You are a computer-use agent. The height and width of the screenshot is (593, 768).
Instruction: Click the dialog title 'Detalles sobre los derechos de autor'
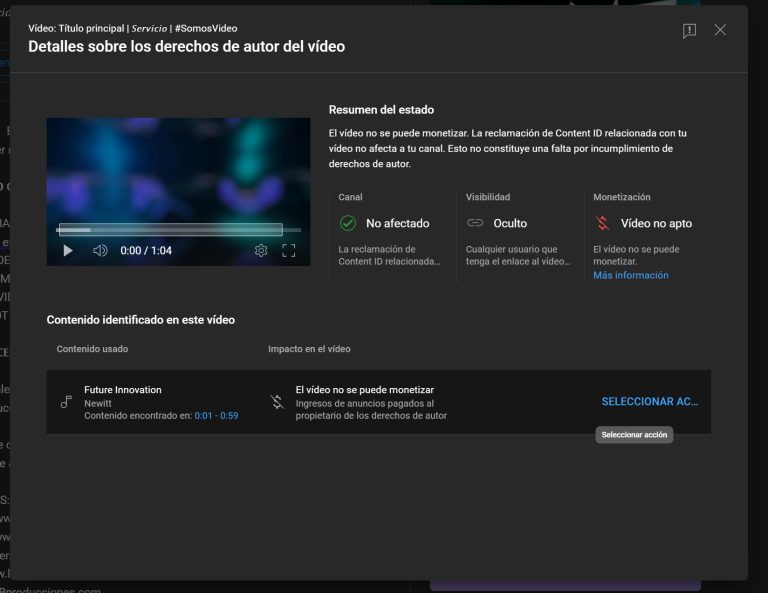pyautogui.click(x=187, y=47)
